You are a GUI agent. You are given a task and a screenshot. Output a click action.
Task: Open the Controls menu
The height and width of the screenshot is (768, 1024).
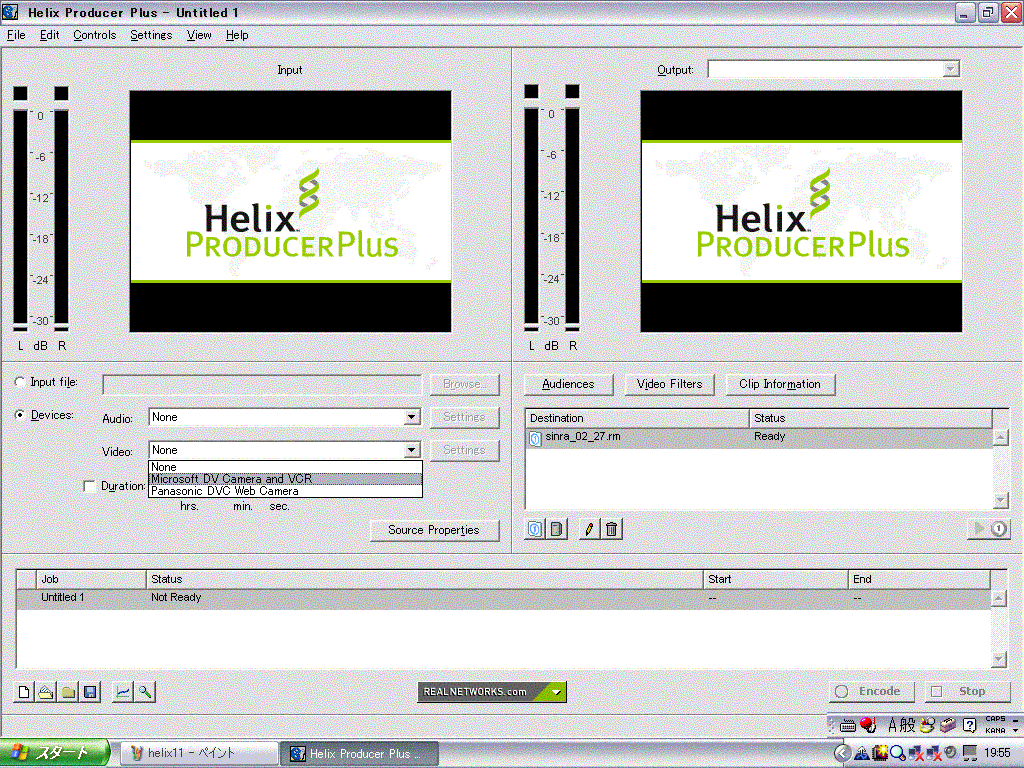(95, 35)
